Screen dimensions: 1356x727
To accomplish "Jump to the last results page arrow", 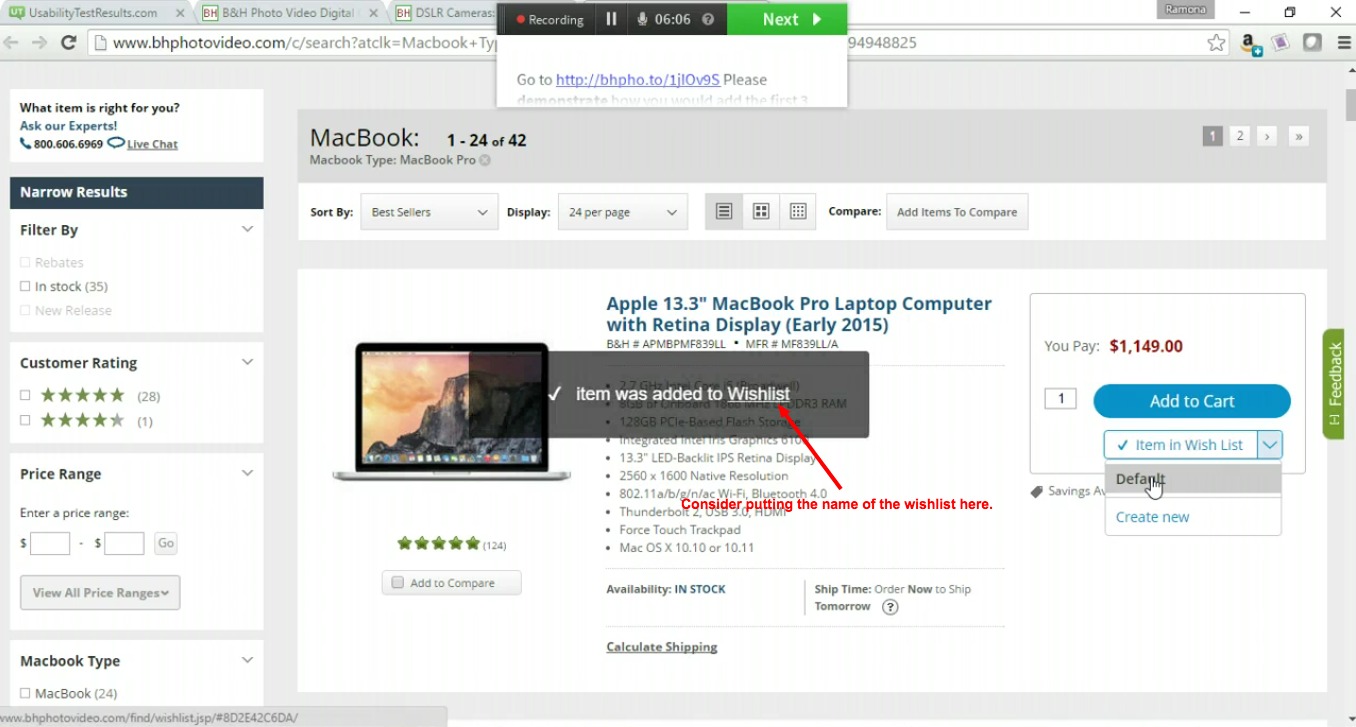I will [x=1298, y=136].
